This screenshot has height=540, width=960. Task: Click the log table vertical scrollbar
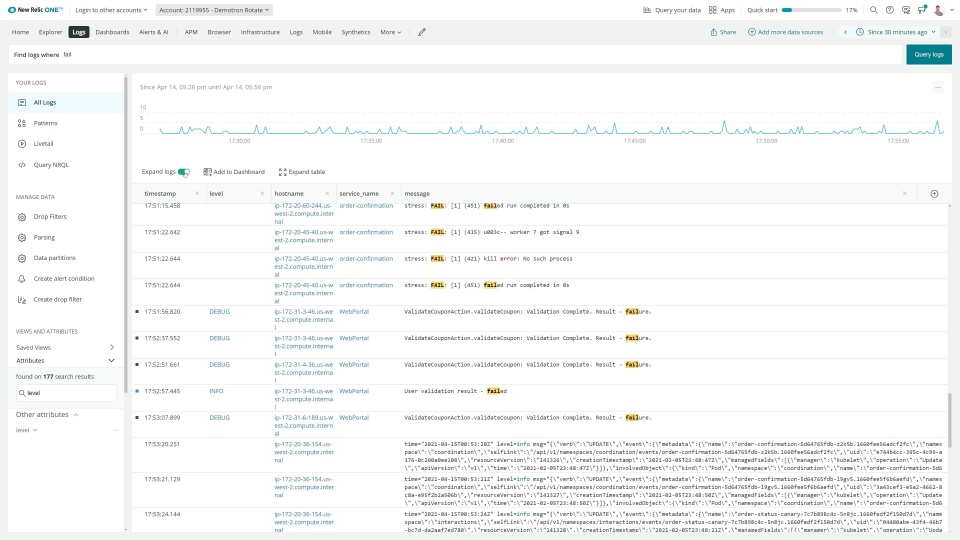point(950,420)
